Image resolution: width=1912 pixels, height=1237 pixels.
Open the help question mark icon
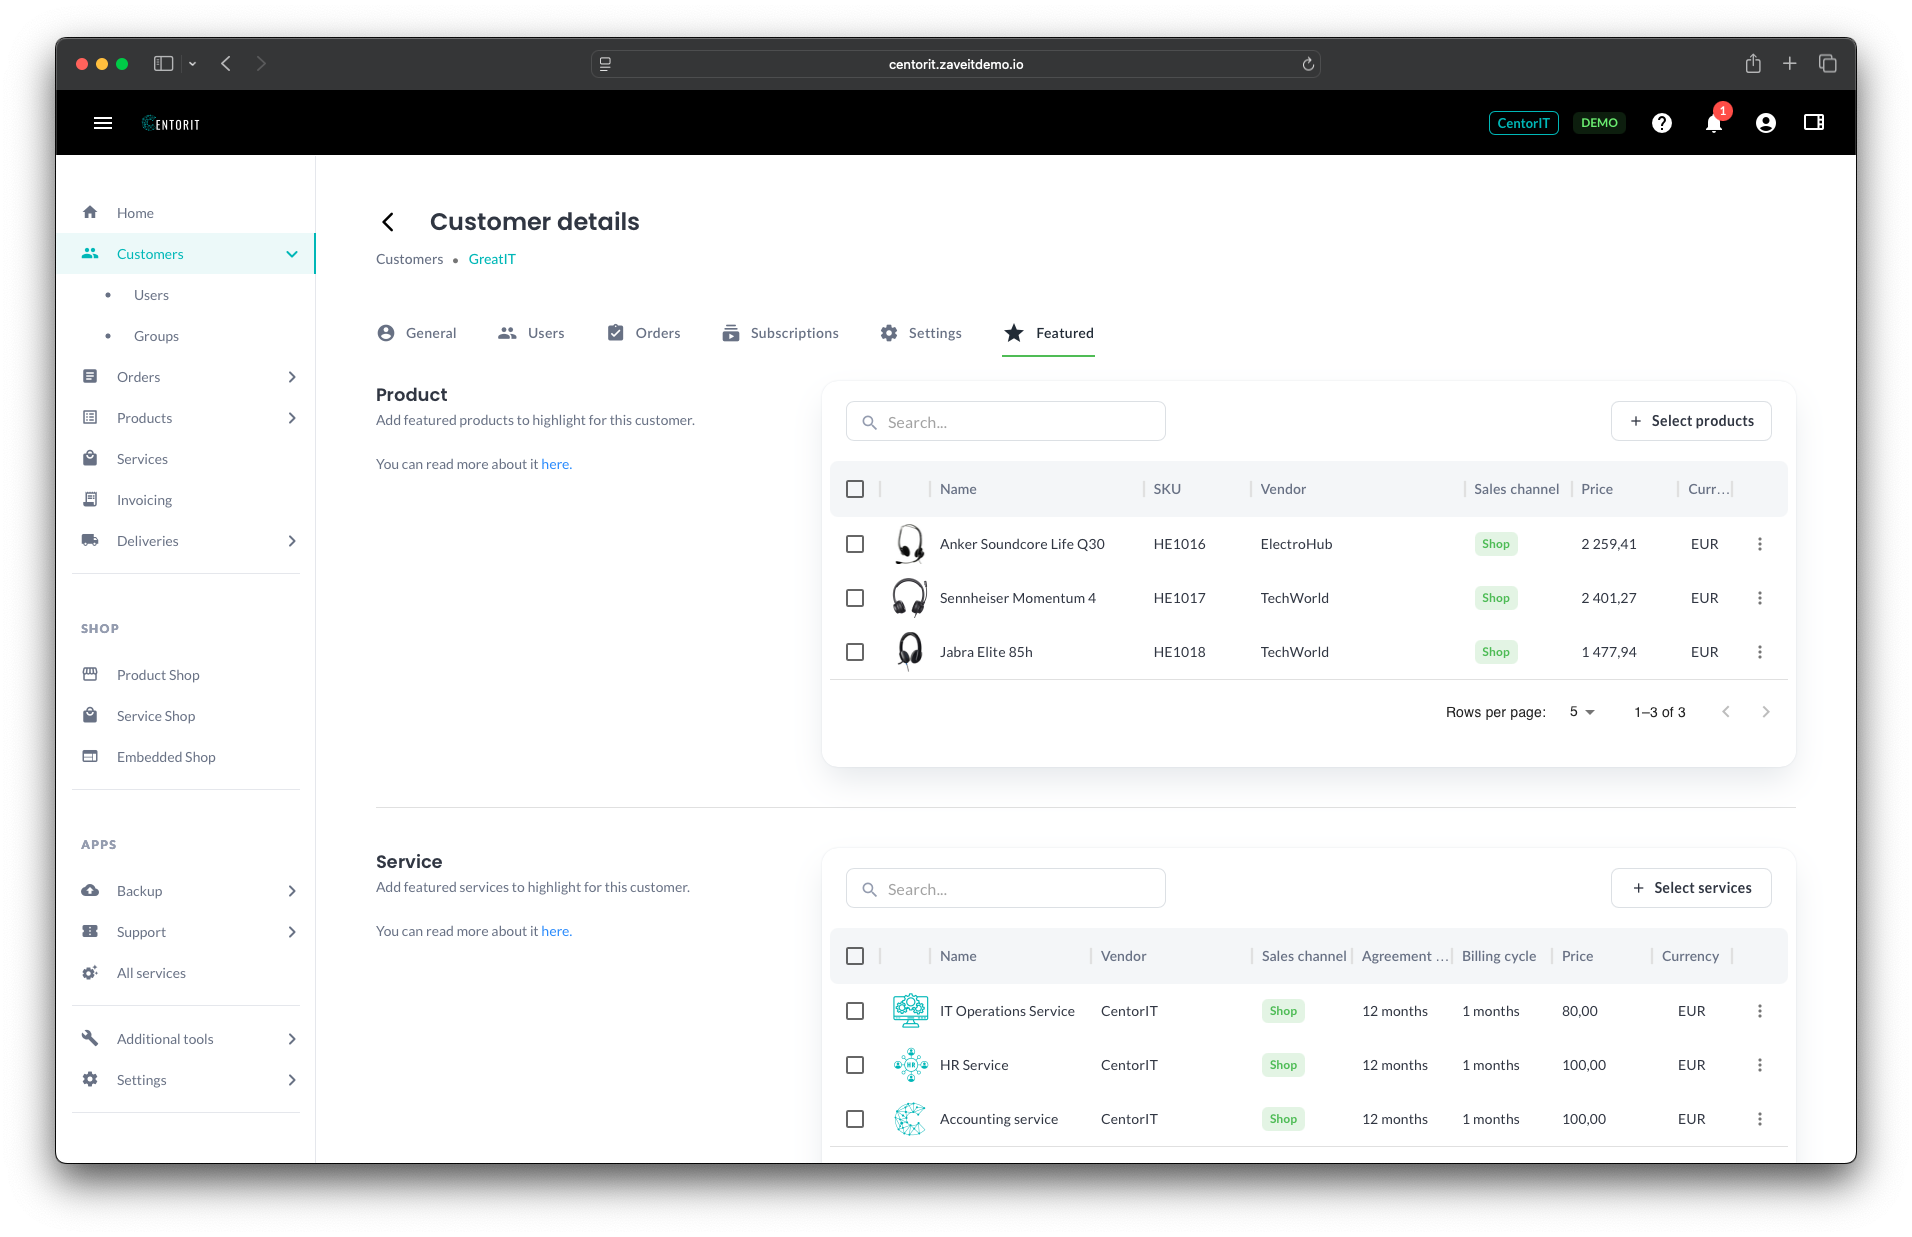[x=1661, y=123]
